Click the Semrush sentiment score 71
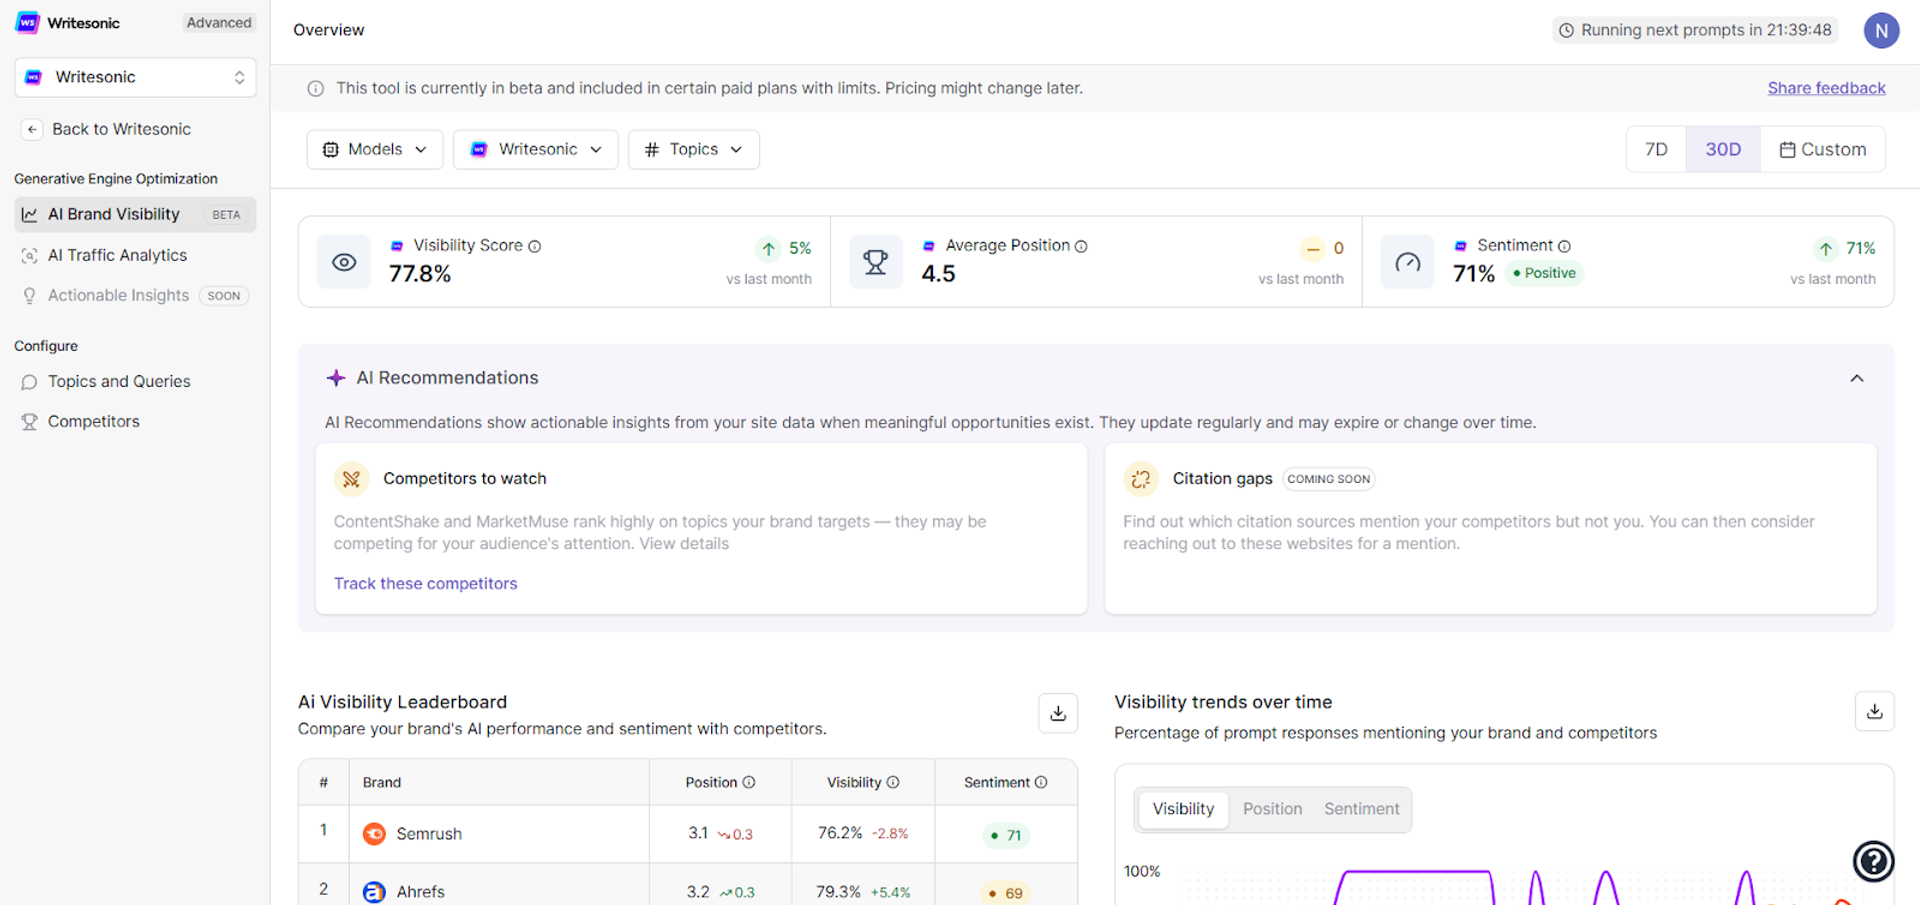The height and width of the screenshot is (905, 1920). tap(1006, 835)
